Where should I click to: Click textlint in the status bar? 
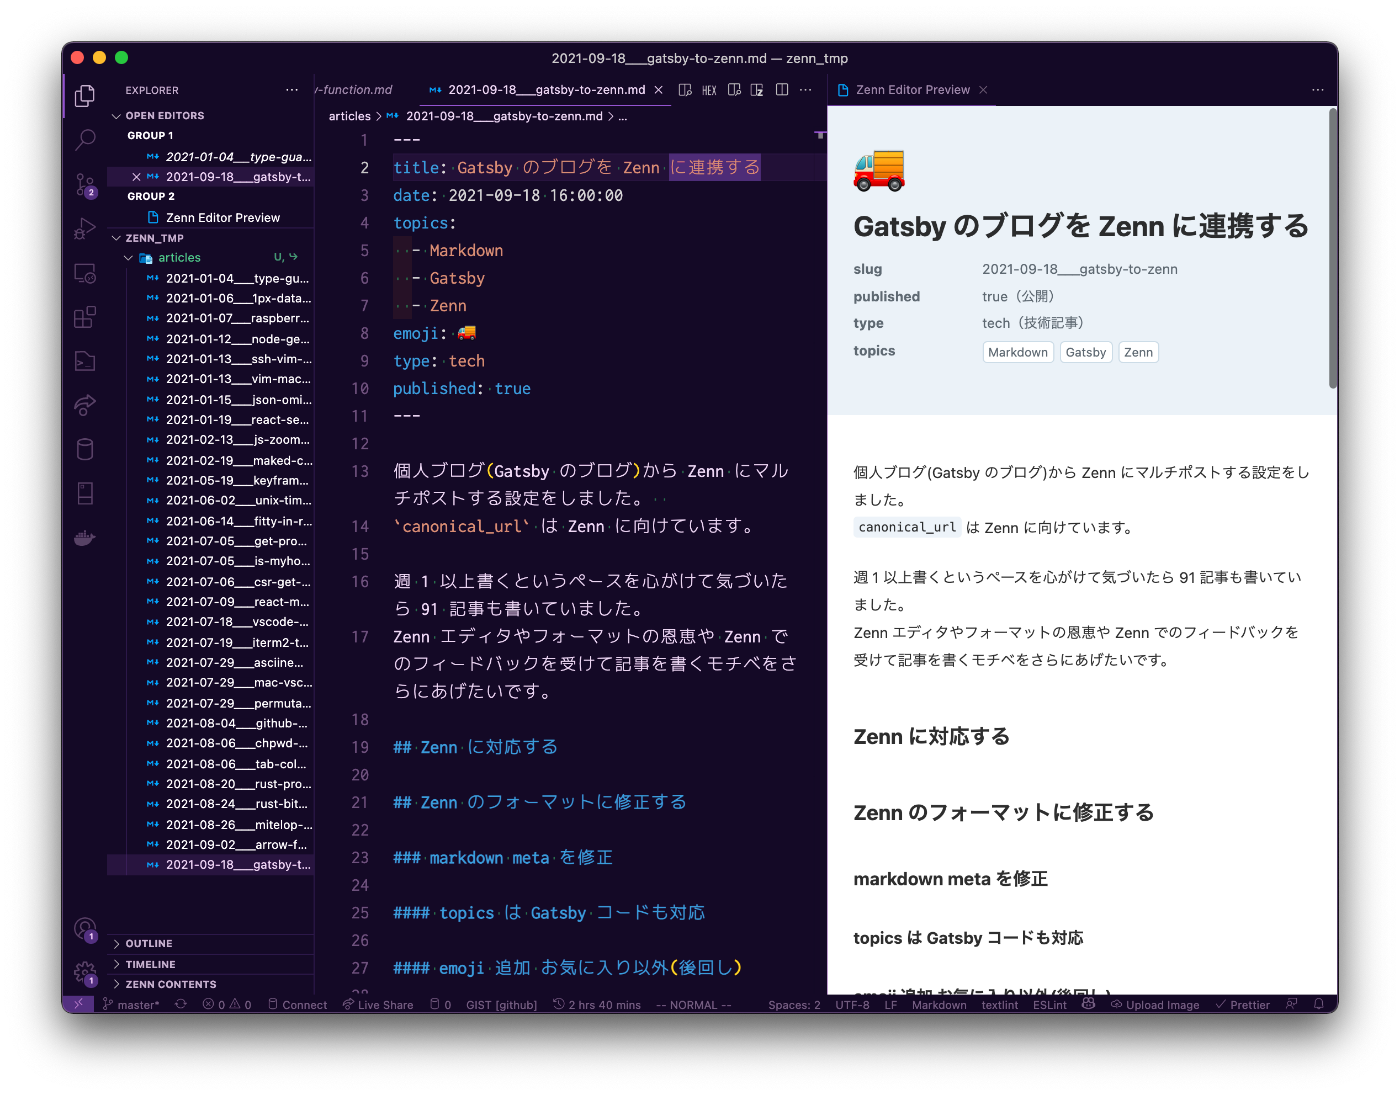(999, 1005)
